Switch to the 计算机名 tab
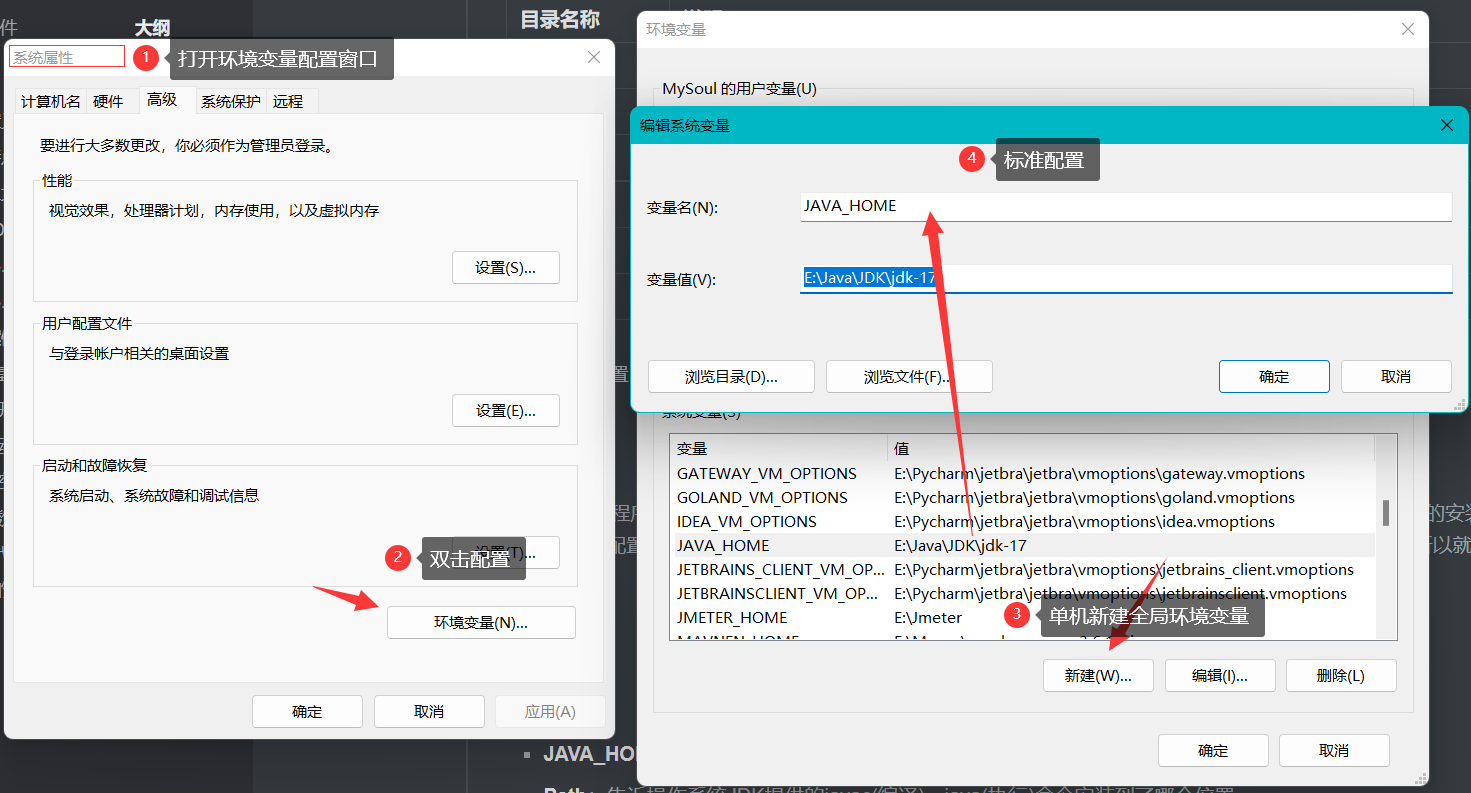This screenshot has height=793, width=1471. (x=50, y=101)
